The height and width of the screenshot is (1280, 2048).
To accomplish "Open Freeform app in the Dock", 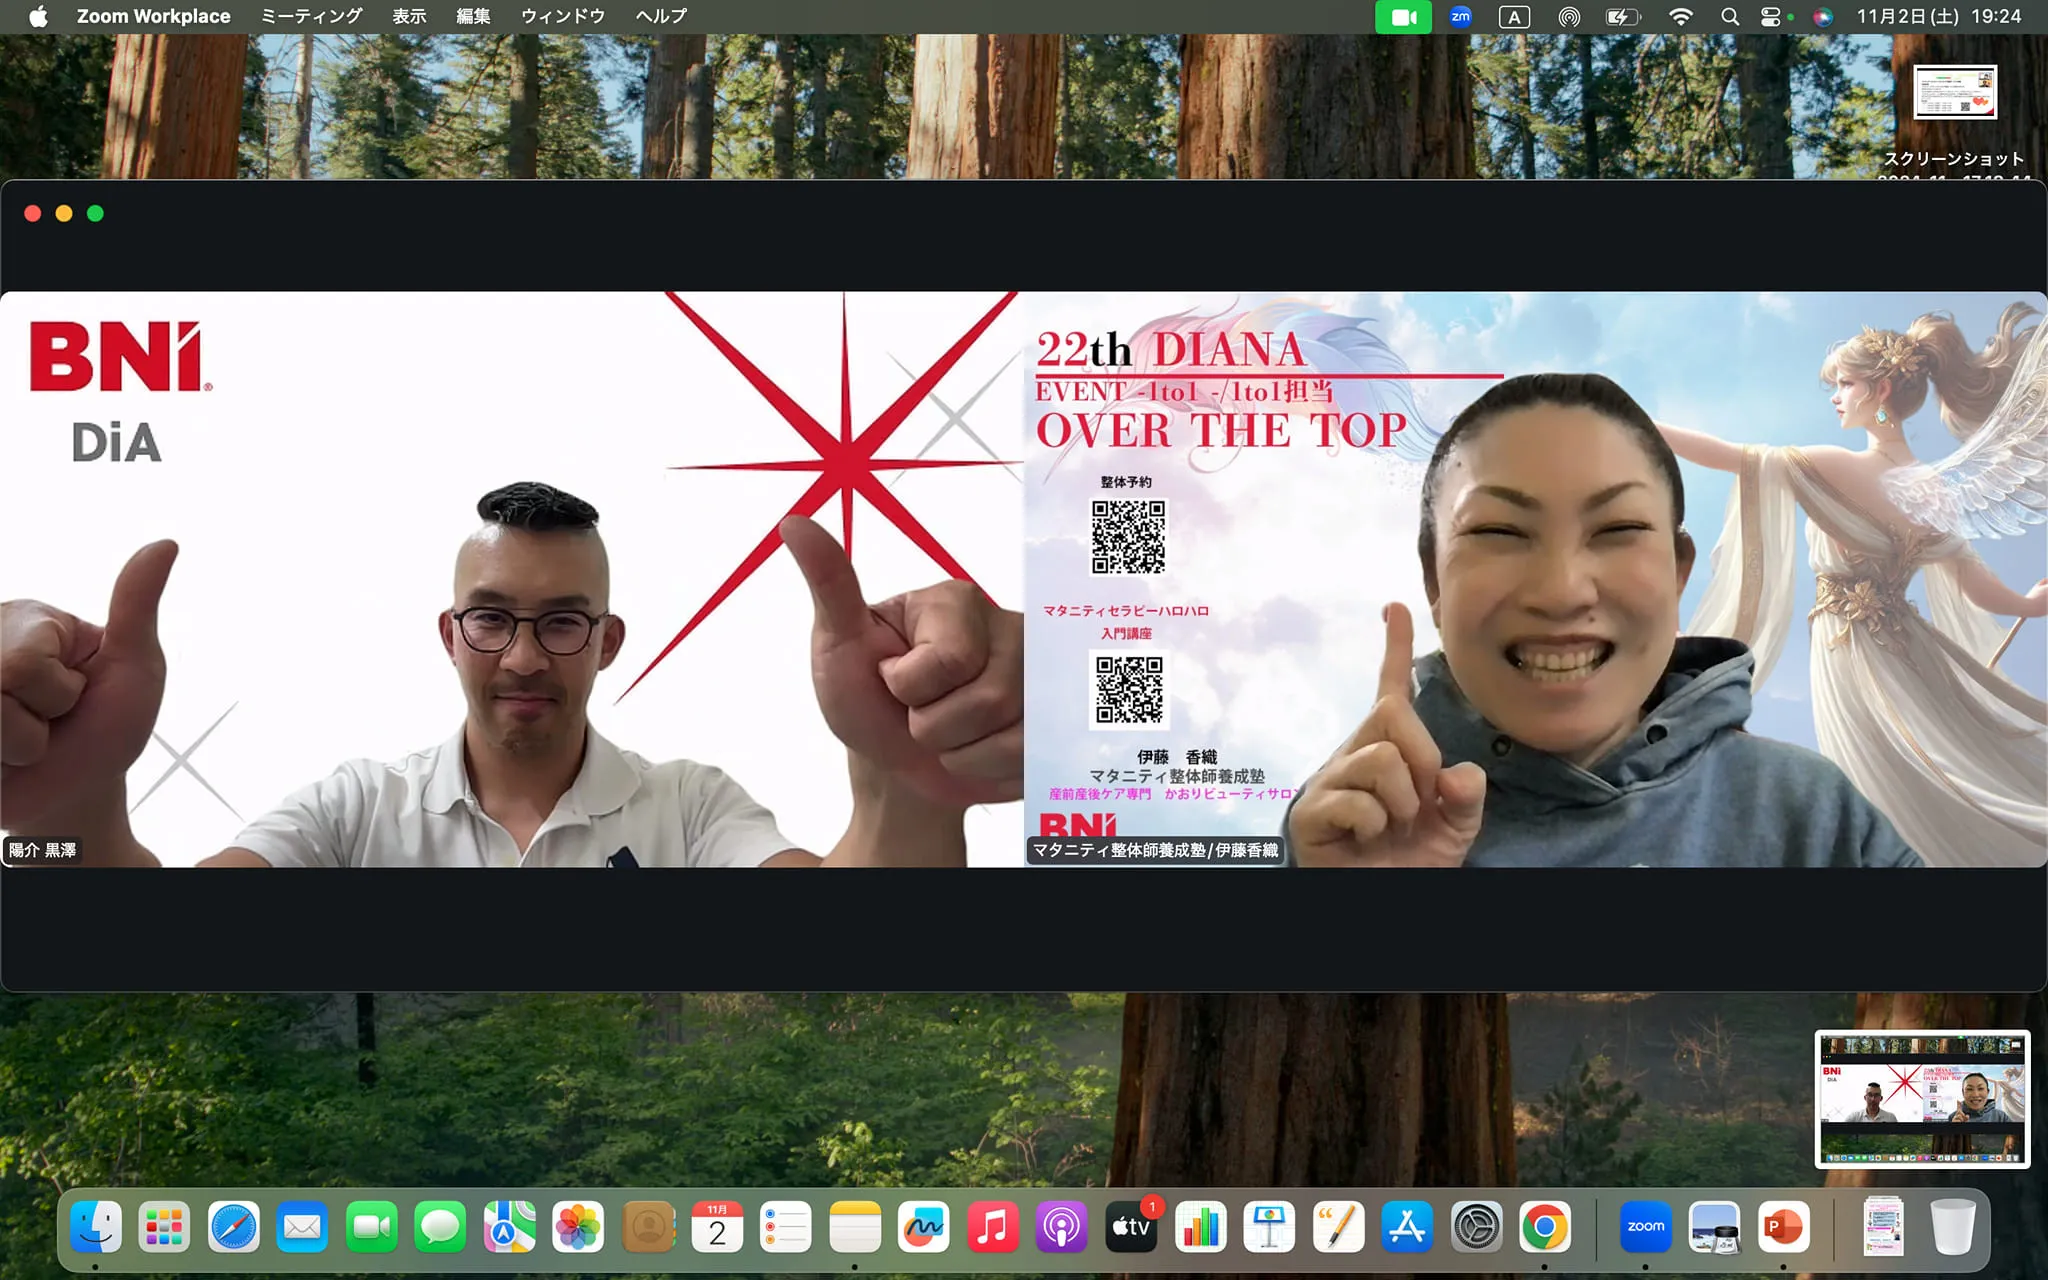I will tap(924, 1227).
